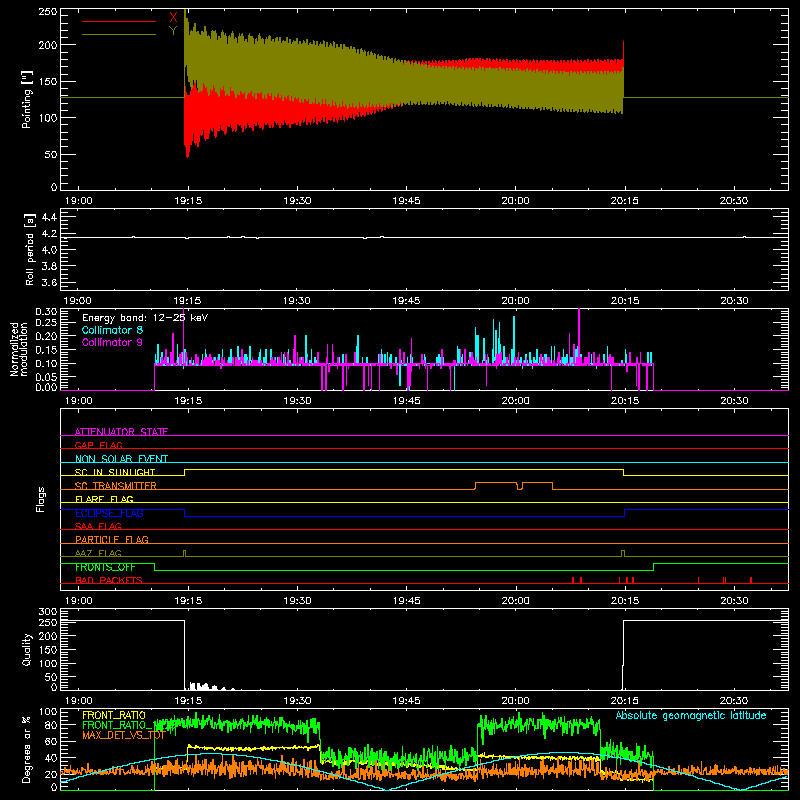Image resolution: width=800 pixels, height=800 pixels.
Task: Click the Pointing axis label
Action: (26, 99)
